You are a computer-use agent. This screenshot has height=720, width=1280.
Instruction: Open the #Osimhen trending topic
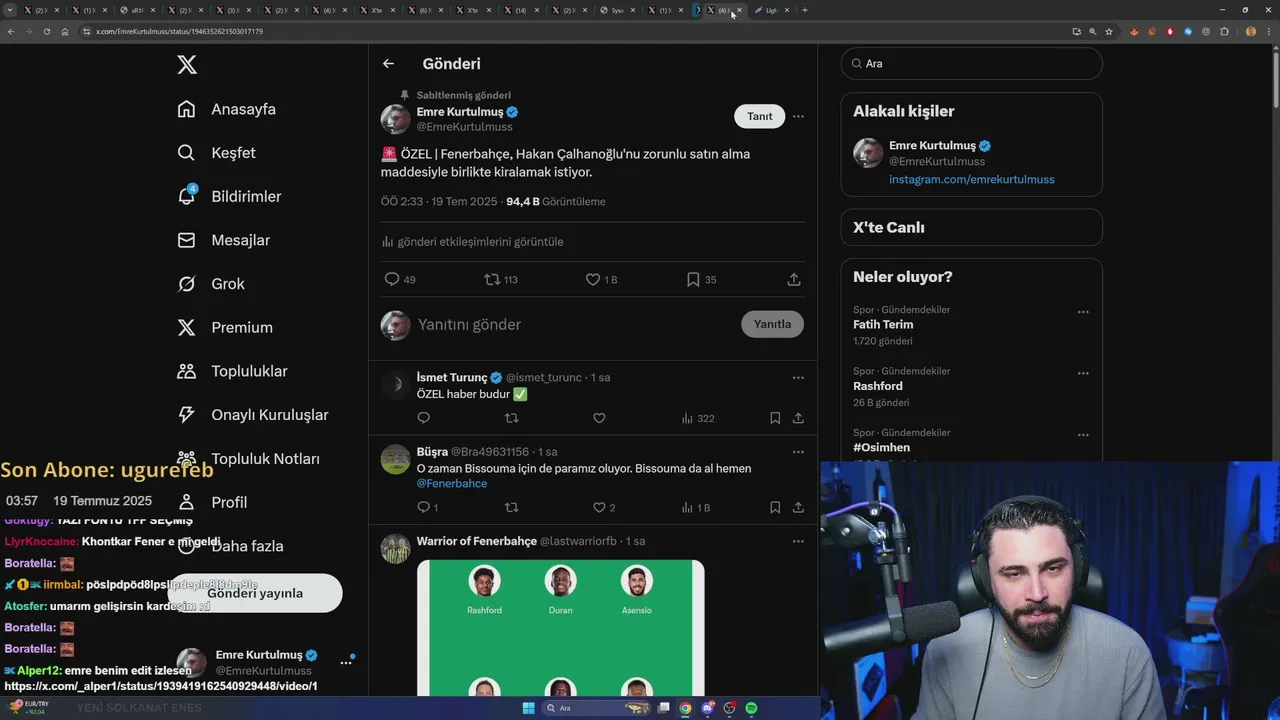(881, 448)
